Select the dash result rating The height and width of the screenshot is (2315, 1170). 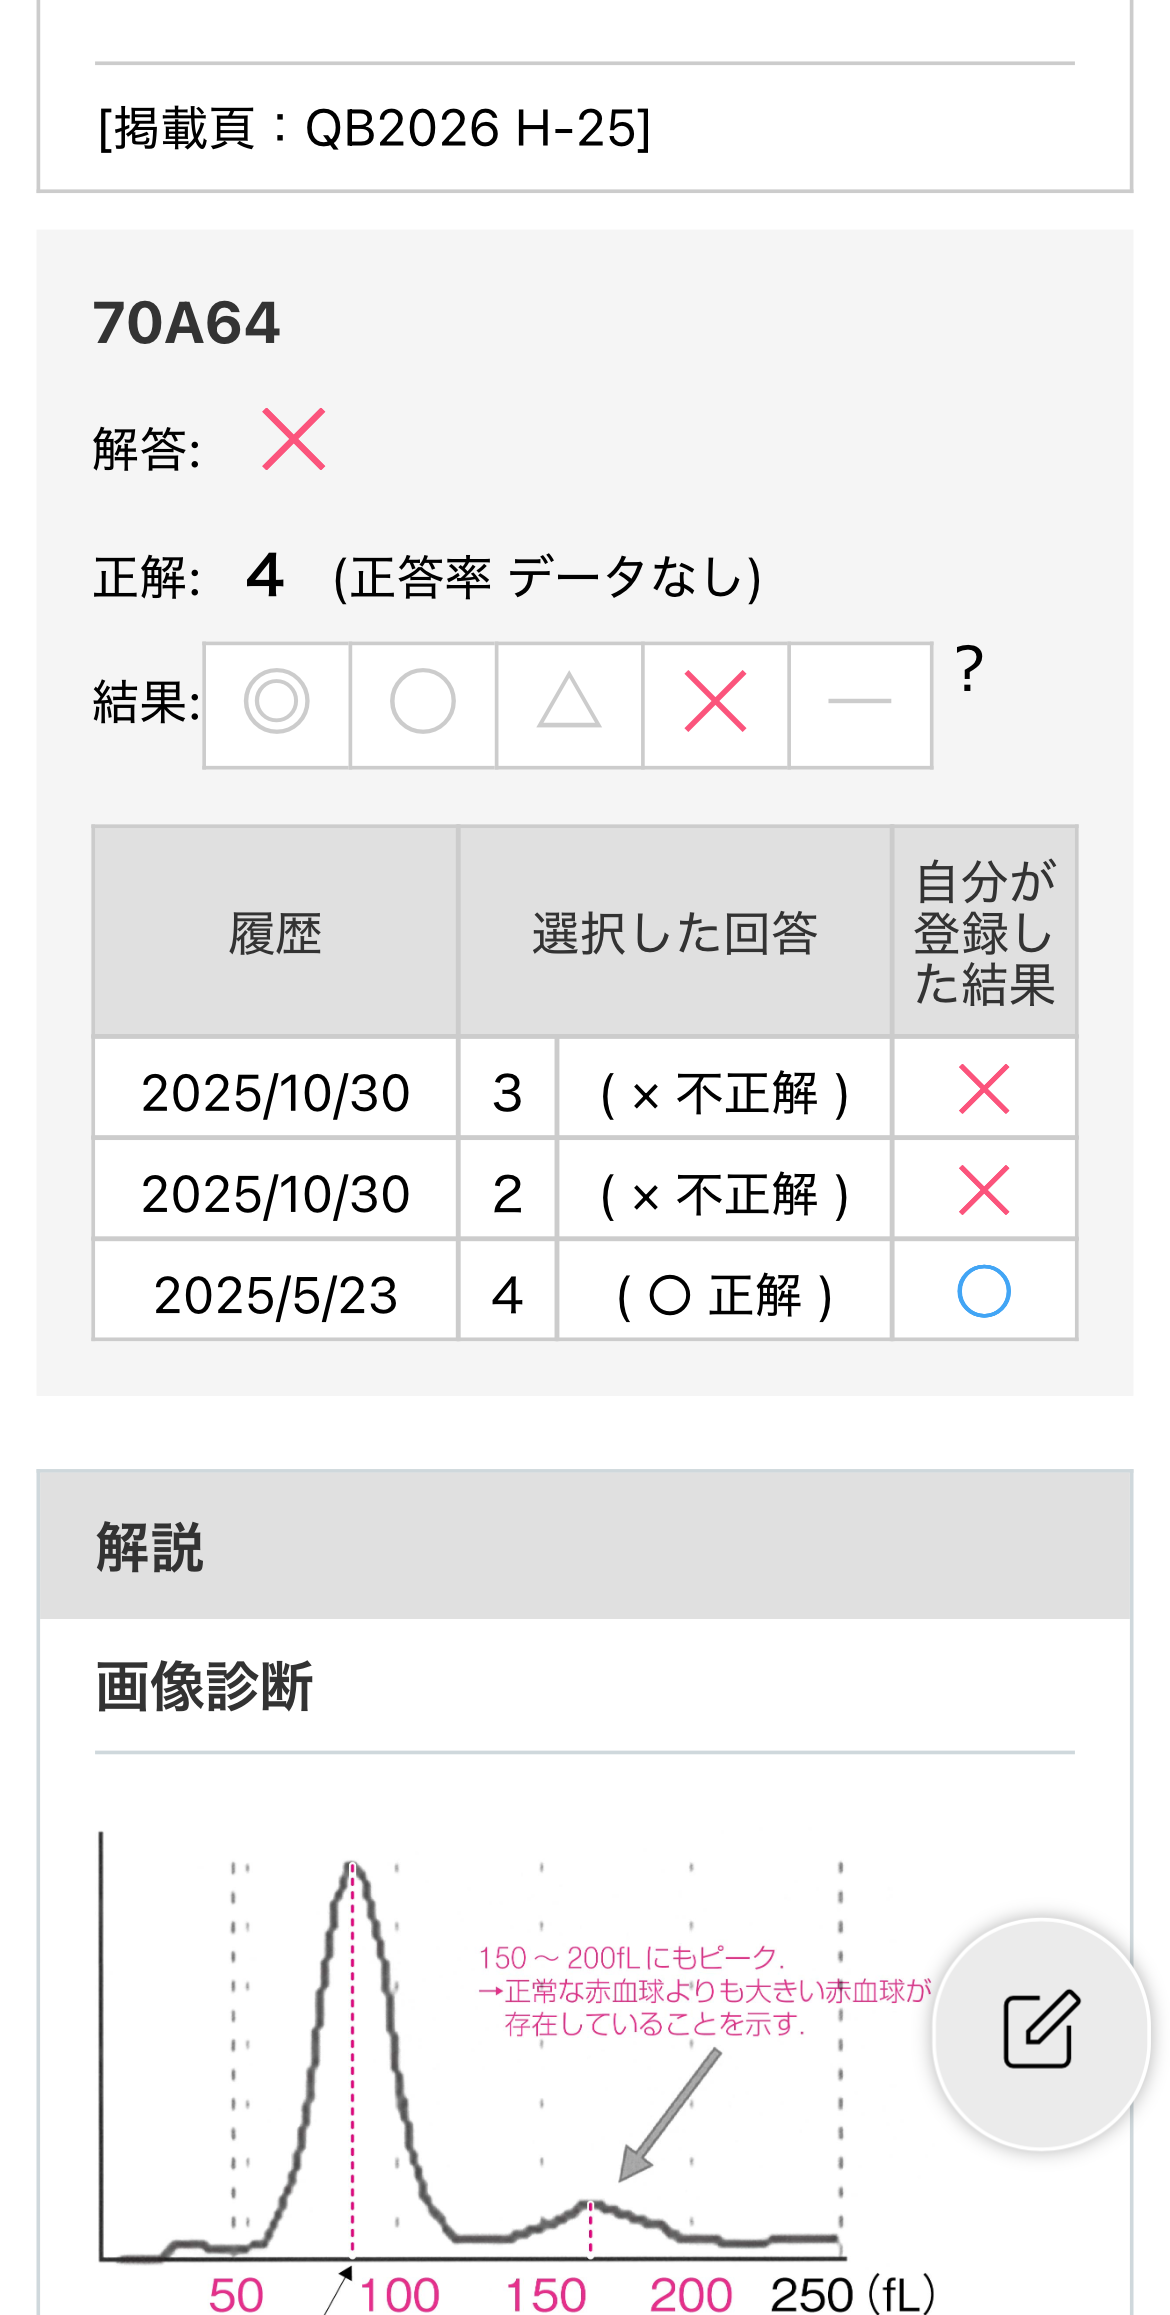(x=860, y=703)
